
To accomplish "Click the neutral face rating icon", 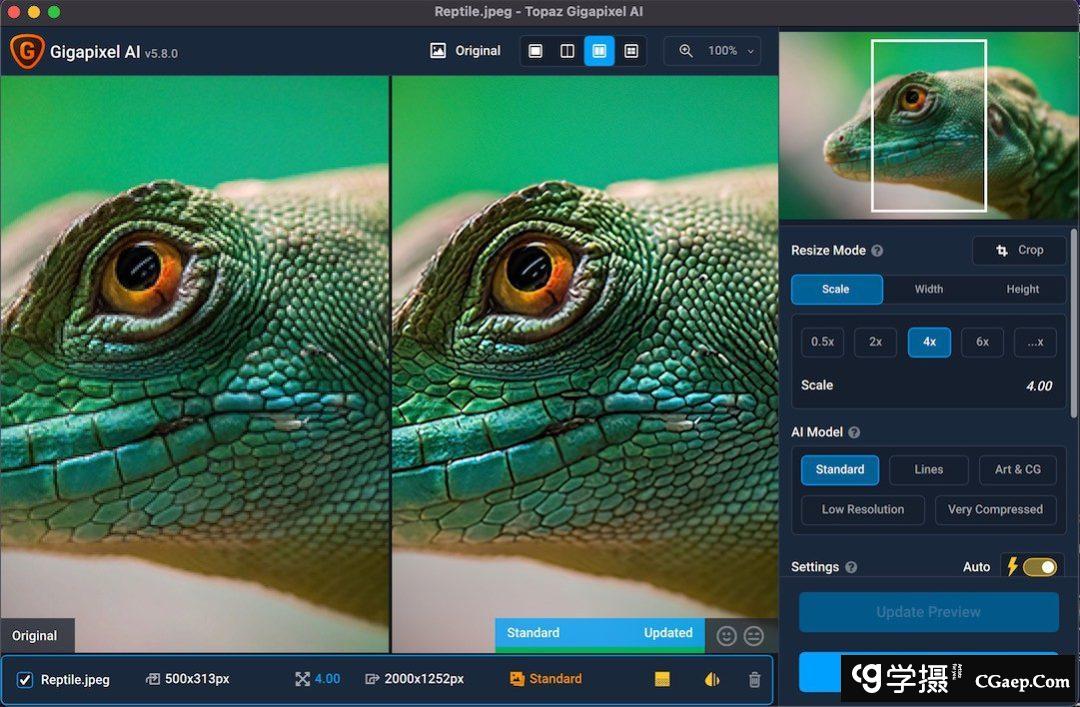I will (x=753, y=635).
